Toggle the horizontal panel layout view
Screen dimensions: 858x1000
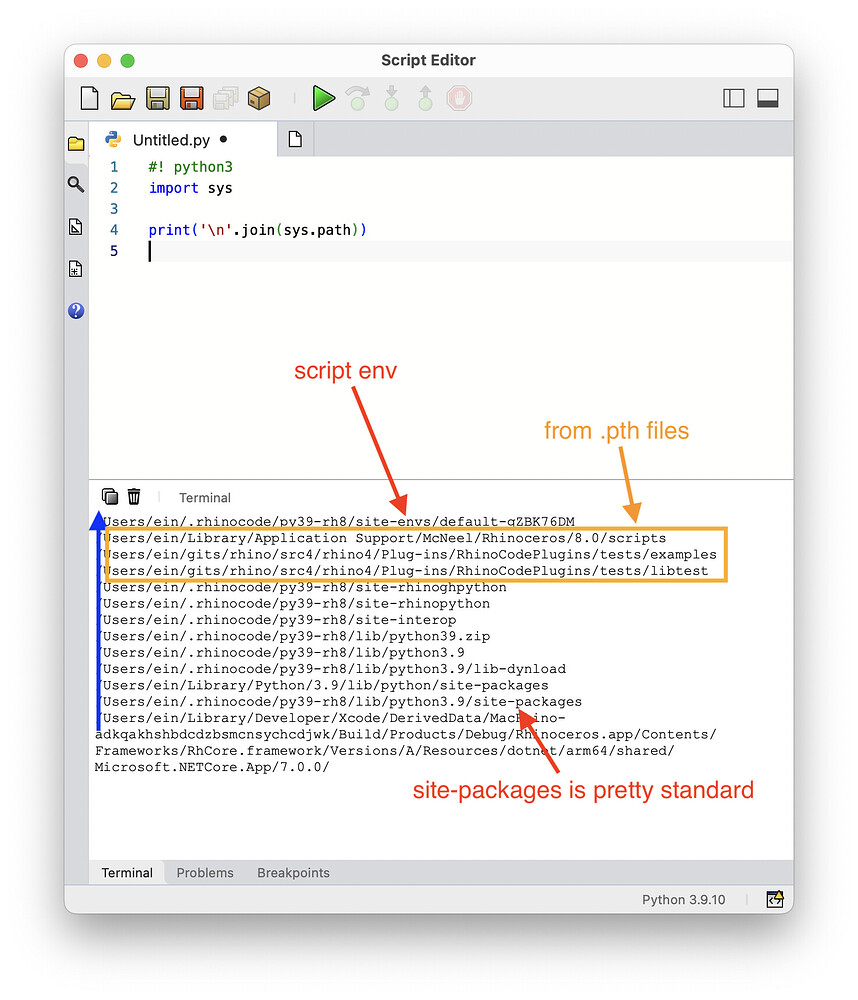pyautogui.click(x=767, y=98)
